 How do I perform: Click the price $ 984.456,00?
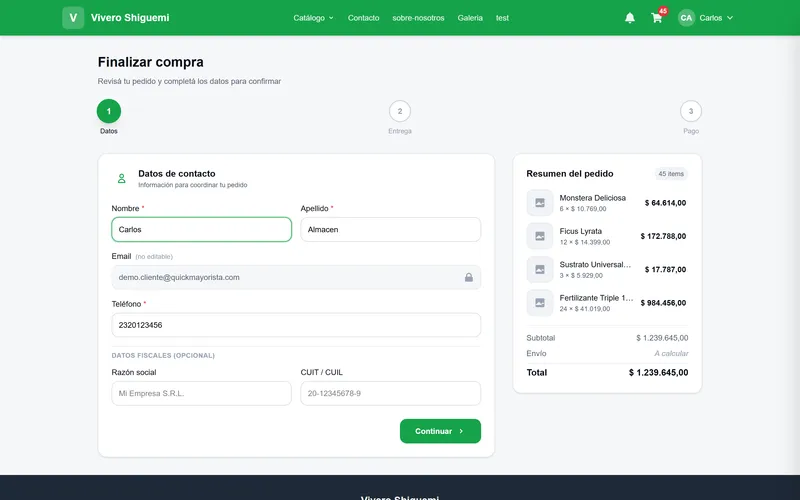coord(663,303)
